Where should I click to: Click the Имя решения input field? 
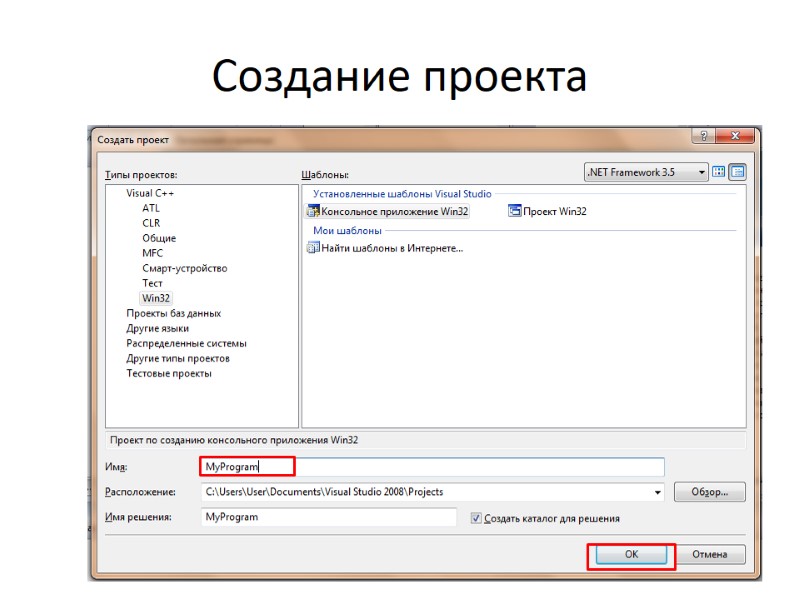(x=329, y=517)
